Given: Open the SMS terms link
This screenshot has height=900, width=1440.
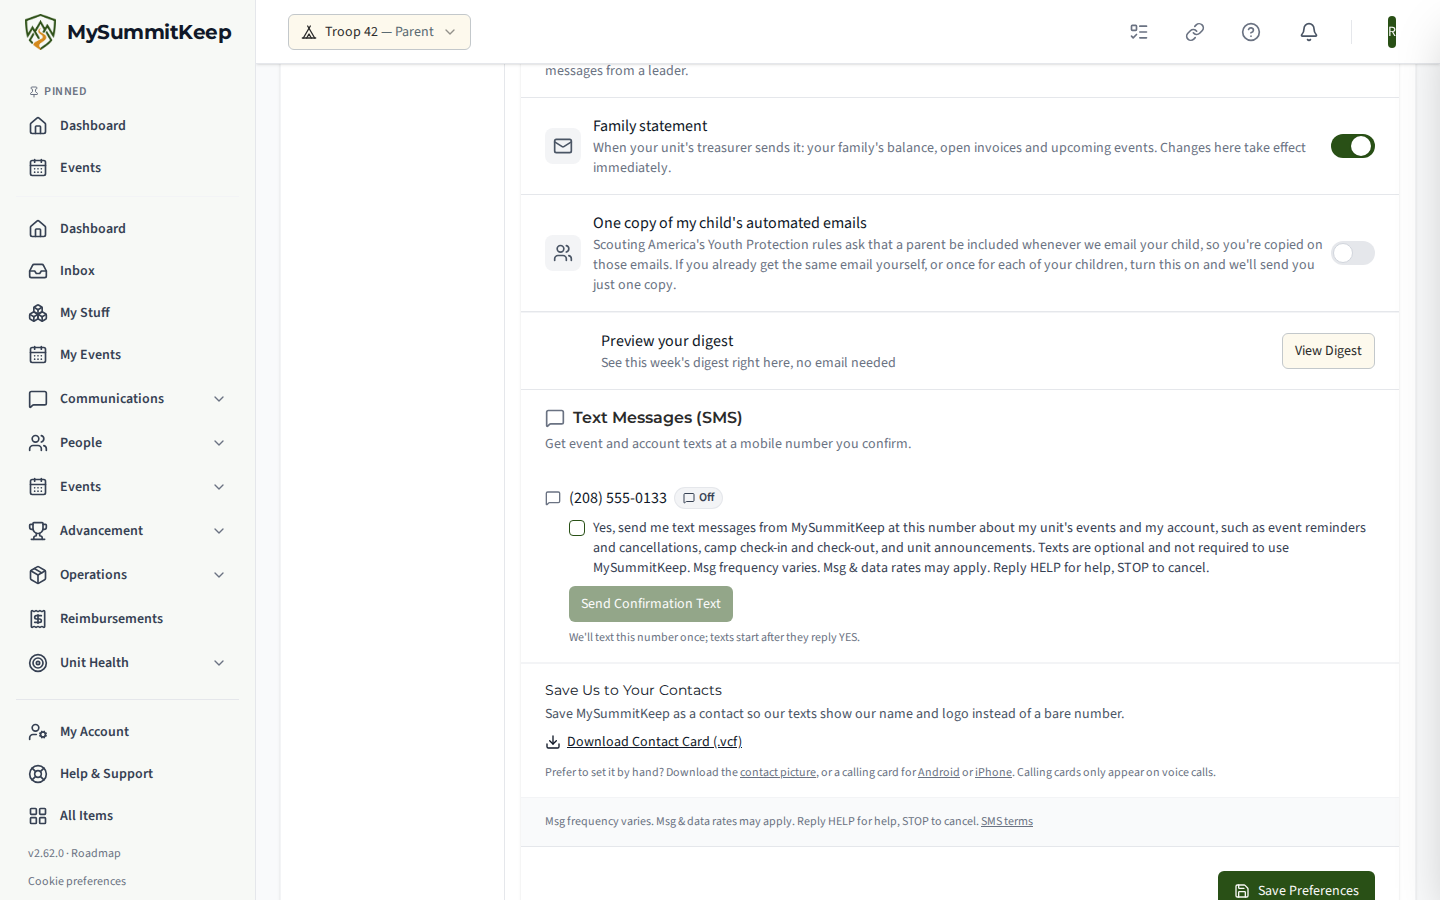Looking at the screenshot, I should coord(1007,822).
